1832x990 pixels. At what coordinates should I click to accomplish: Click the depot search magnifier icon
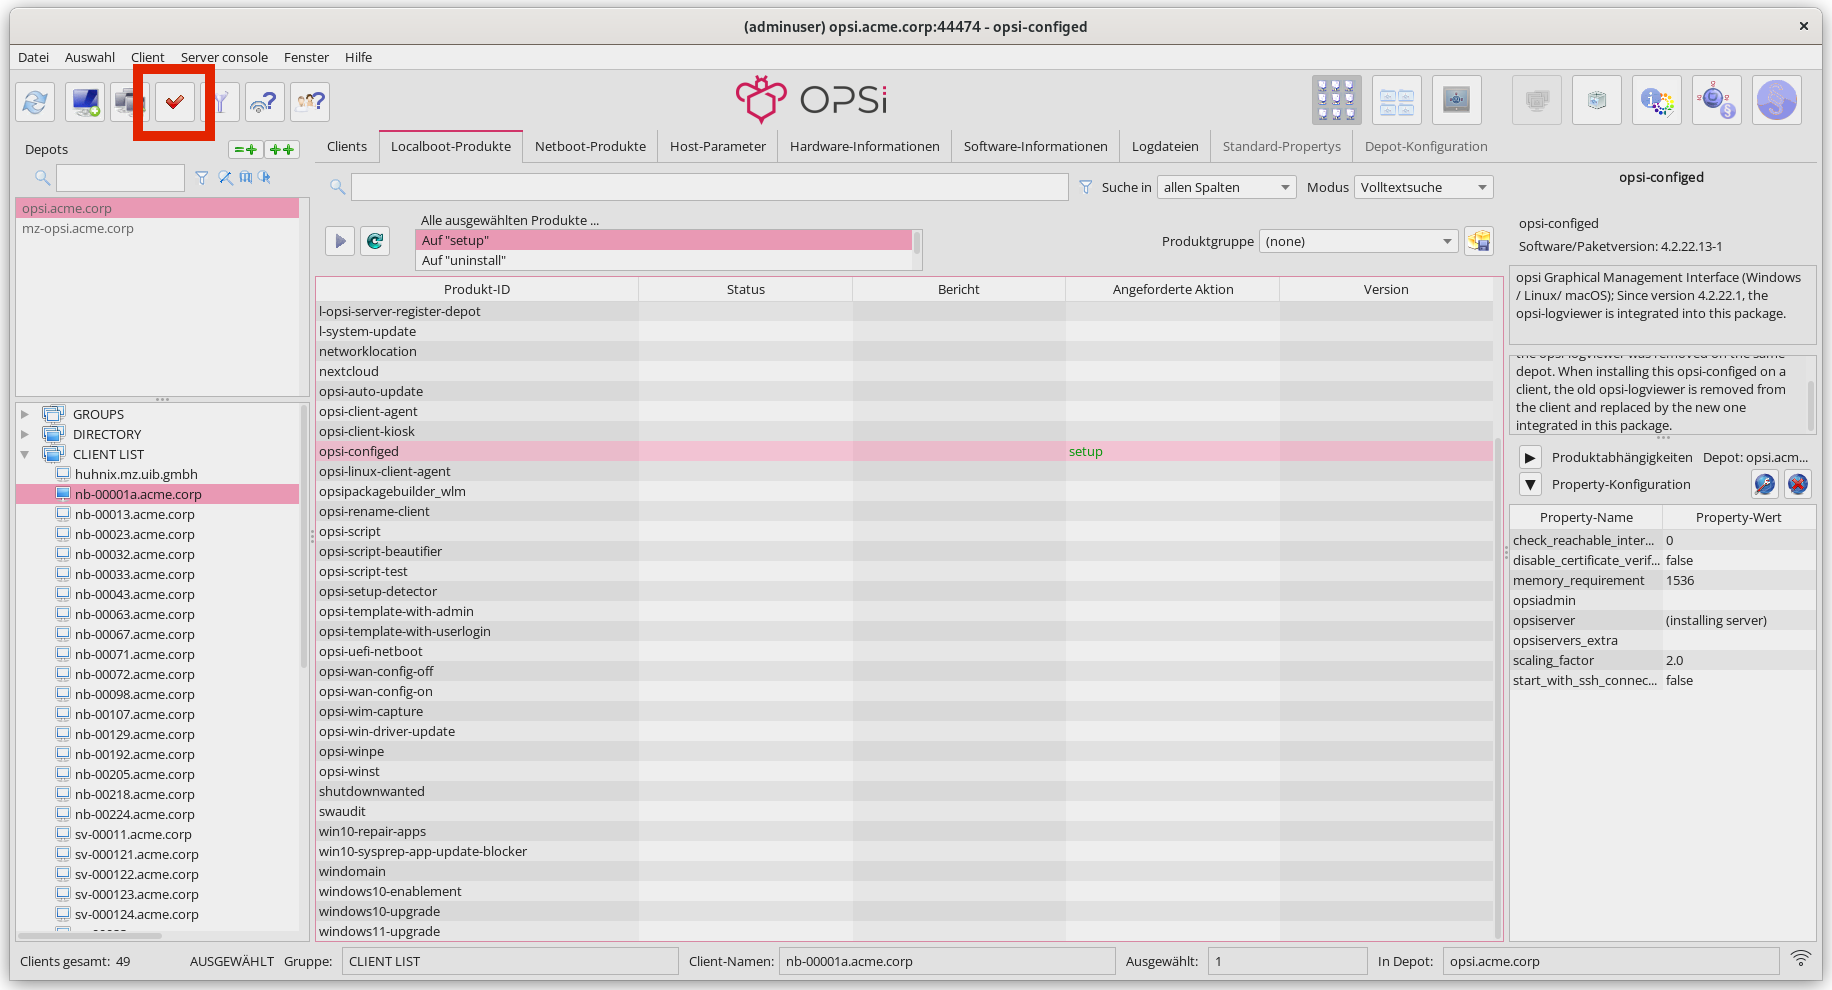[x=42, y=178]
